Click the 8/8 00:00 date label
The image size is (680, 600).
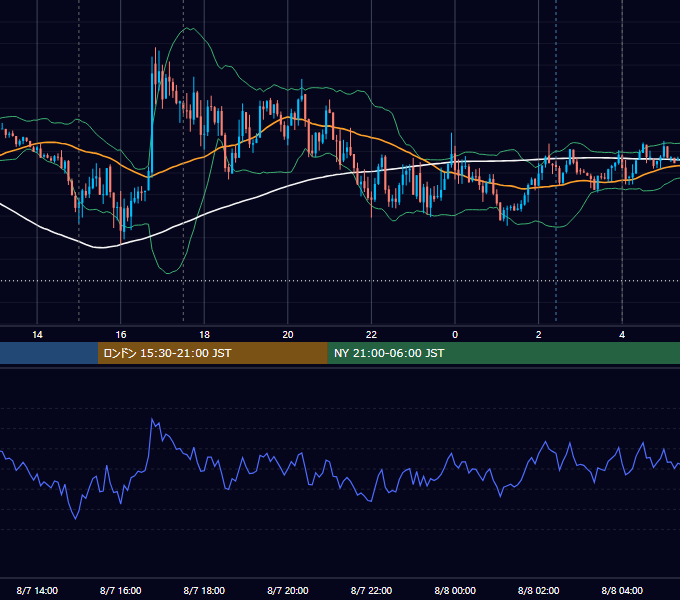tap(455, 590)
